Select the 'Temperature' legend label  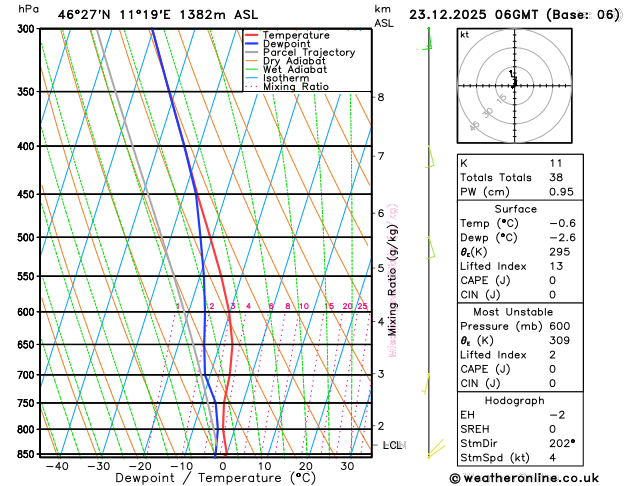coord(296,35)
